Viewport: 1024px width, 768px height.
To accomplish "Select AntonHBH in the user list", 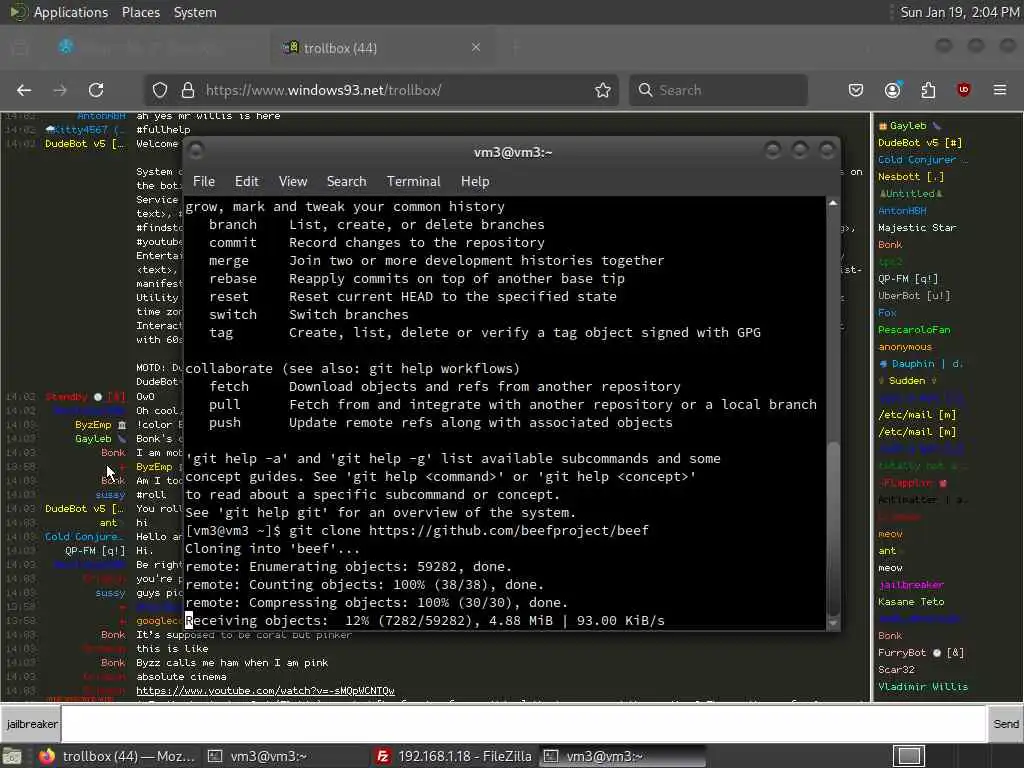I will tap(902, 210).
